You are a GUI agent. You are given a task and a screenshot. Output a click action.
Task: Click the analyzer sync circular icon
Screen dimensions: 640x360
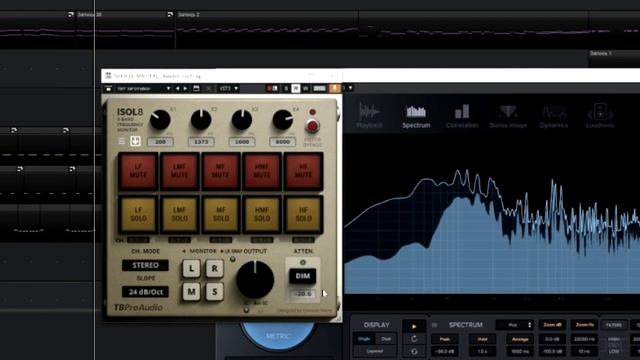point(414,351)
